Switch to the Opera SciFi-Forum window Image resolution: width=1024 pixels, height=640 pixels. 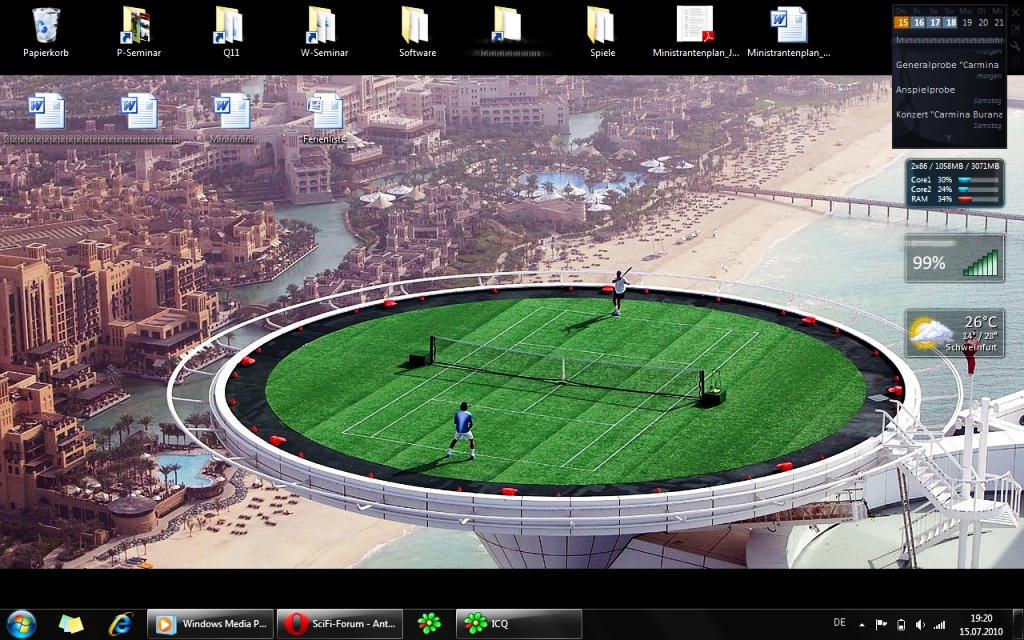tap(340, 624)
